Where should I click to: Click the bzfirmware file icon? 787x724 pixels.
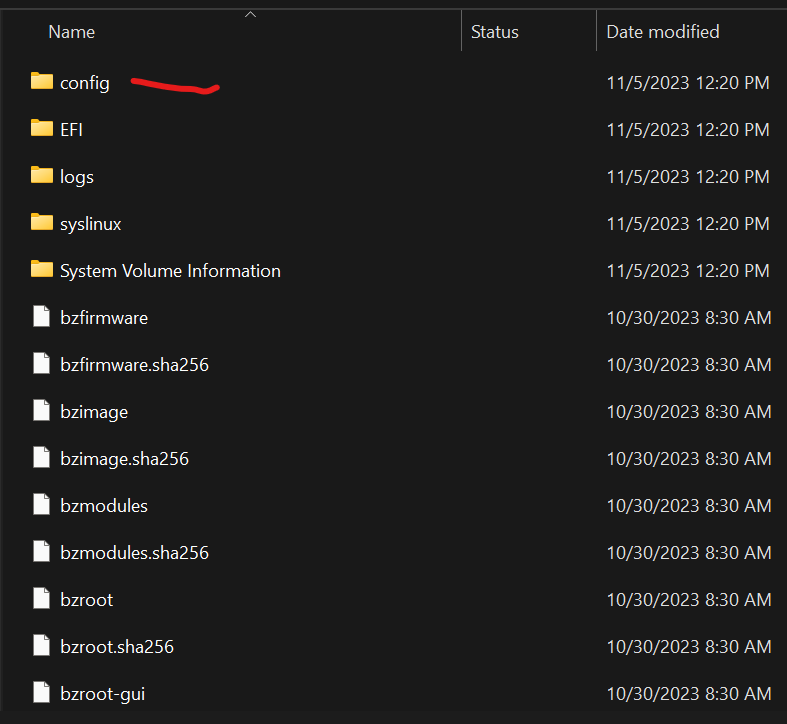pos(42,317)
